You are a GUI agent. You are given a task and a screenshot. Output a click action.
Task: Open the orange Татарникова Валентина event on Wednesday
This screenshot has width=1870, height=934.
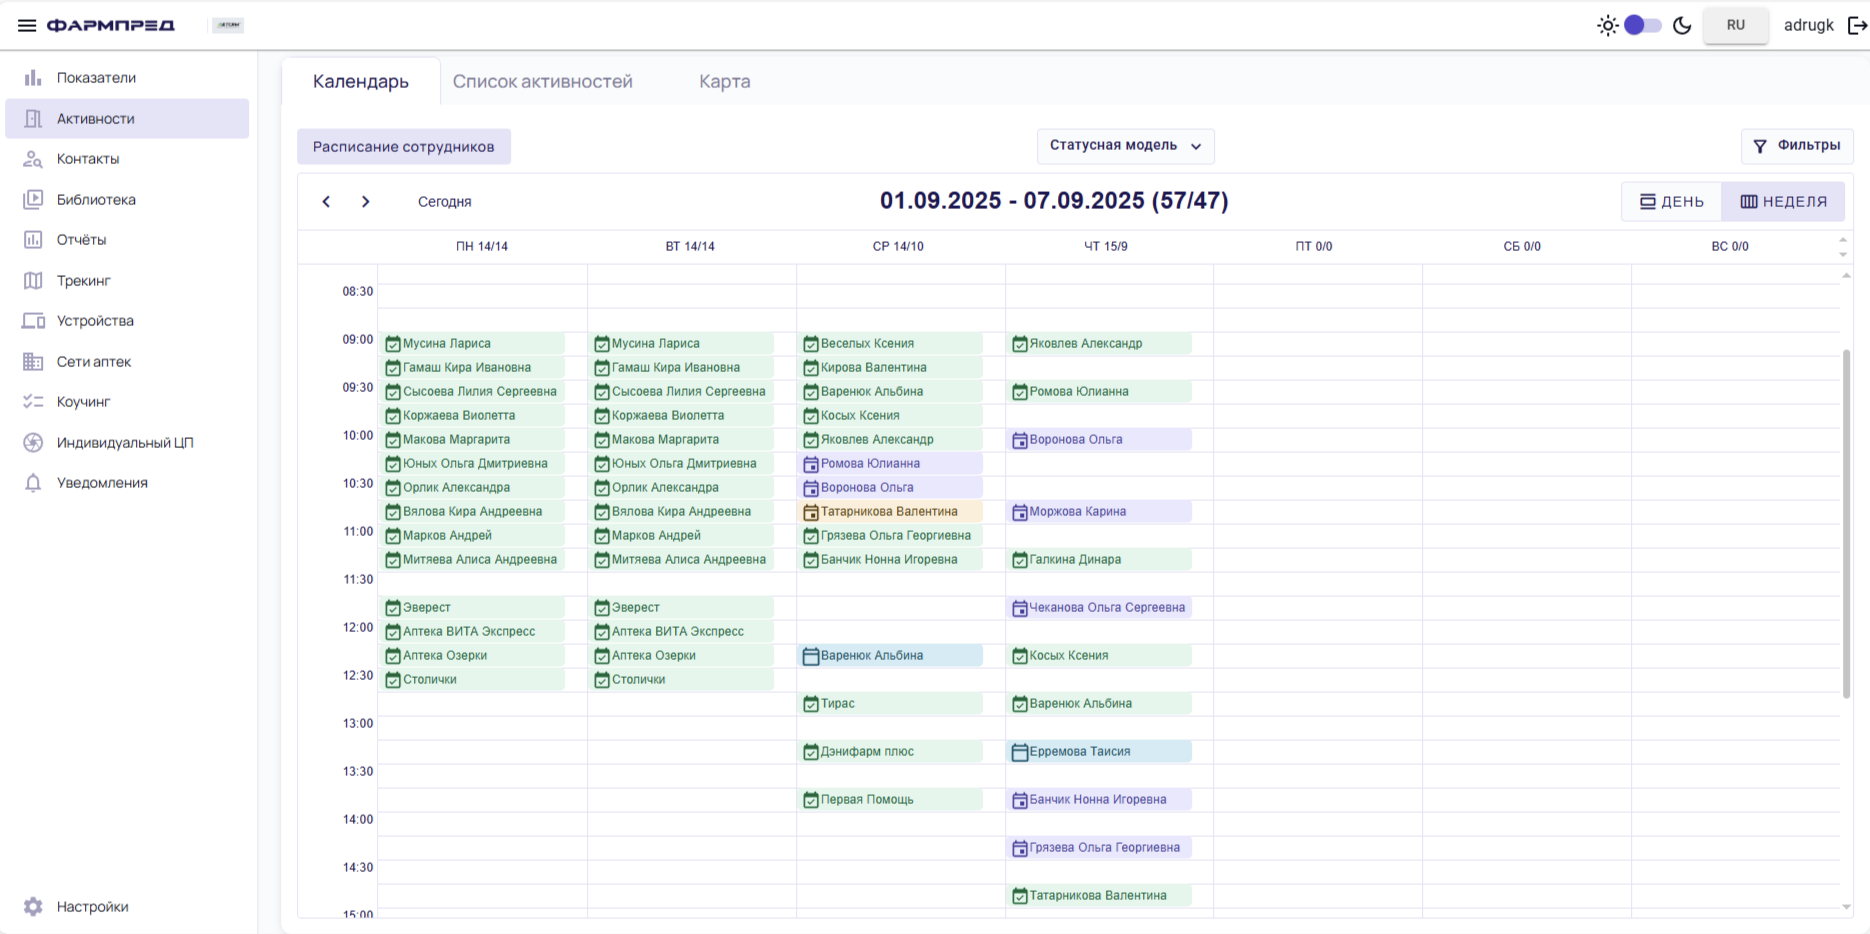click(889, 512)
